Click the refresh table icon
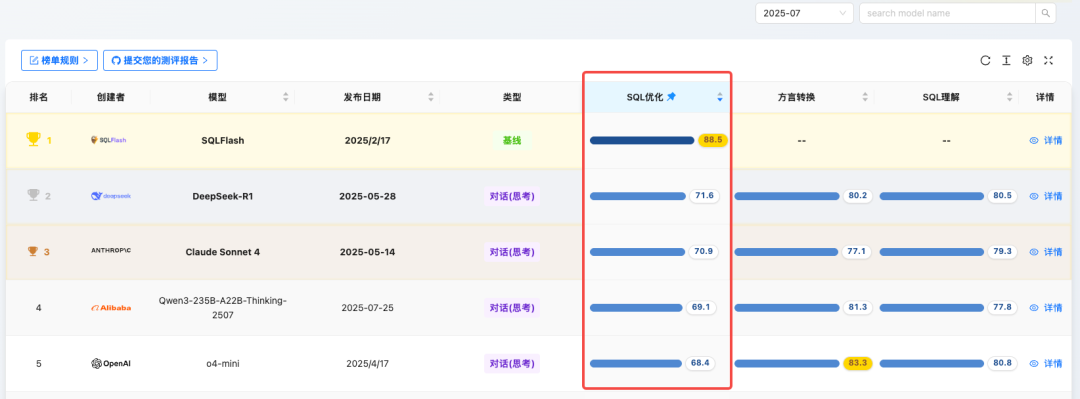Viewport: 1080px width, 399px height. 985,61
